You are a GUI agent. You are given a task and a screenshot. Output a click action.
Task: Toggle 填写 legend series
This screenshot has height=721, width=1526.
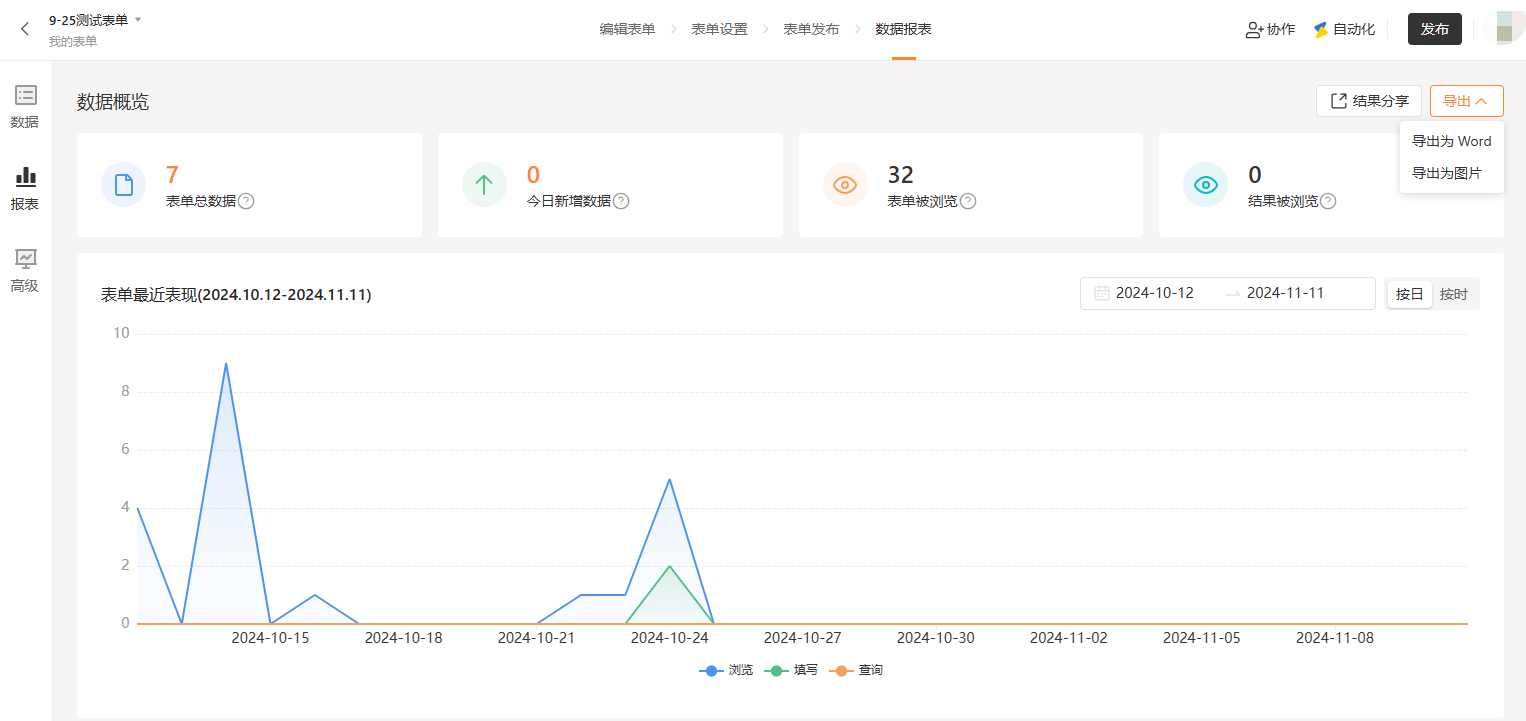[791, 670]
